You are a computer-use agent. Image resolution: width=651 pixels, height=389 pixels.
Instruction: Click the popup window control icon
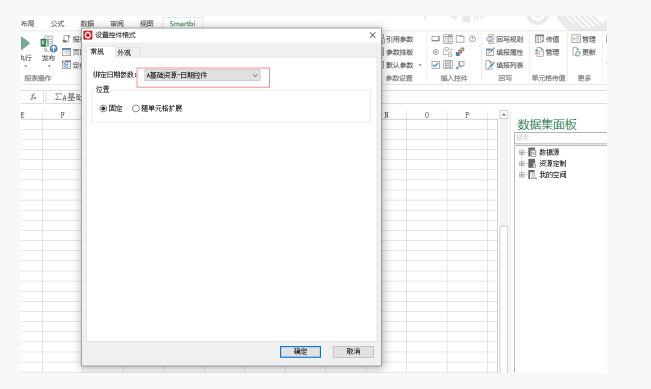point(460,65)
